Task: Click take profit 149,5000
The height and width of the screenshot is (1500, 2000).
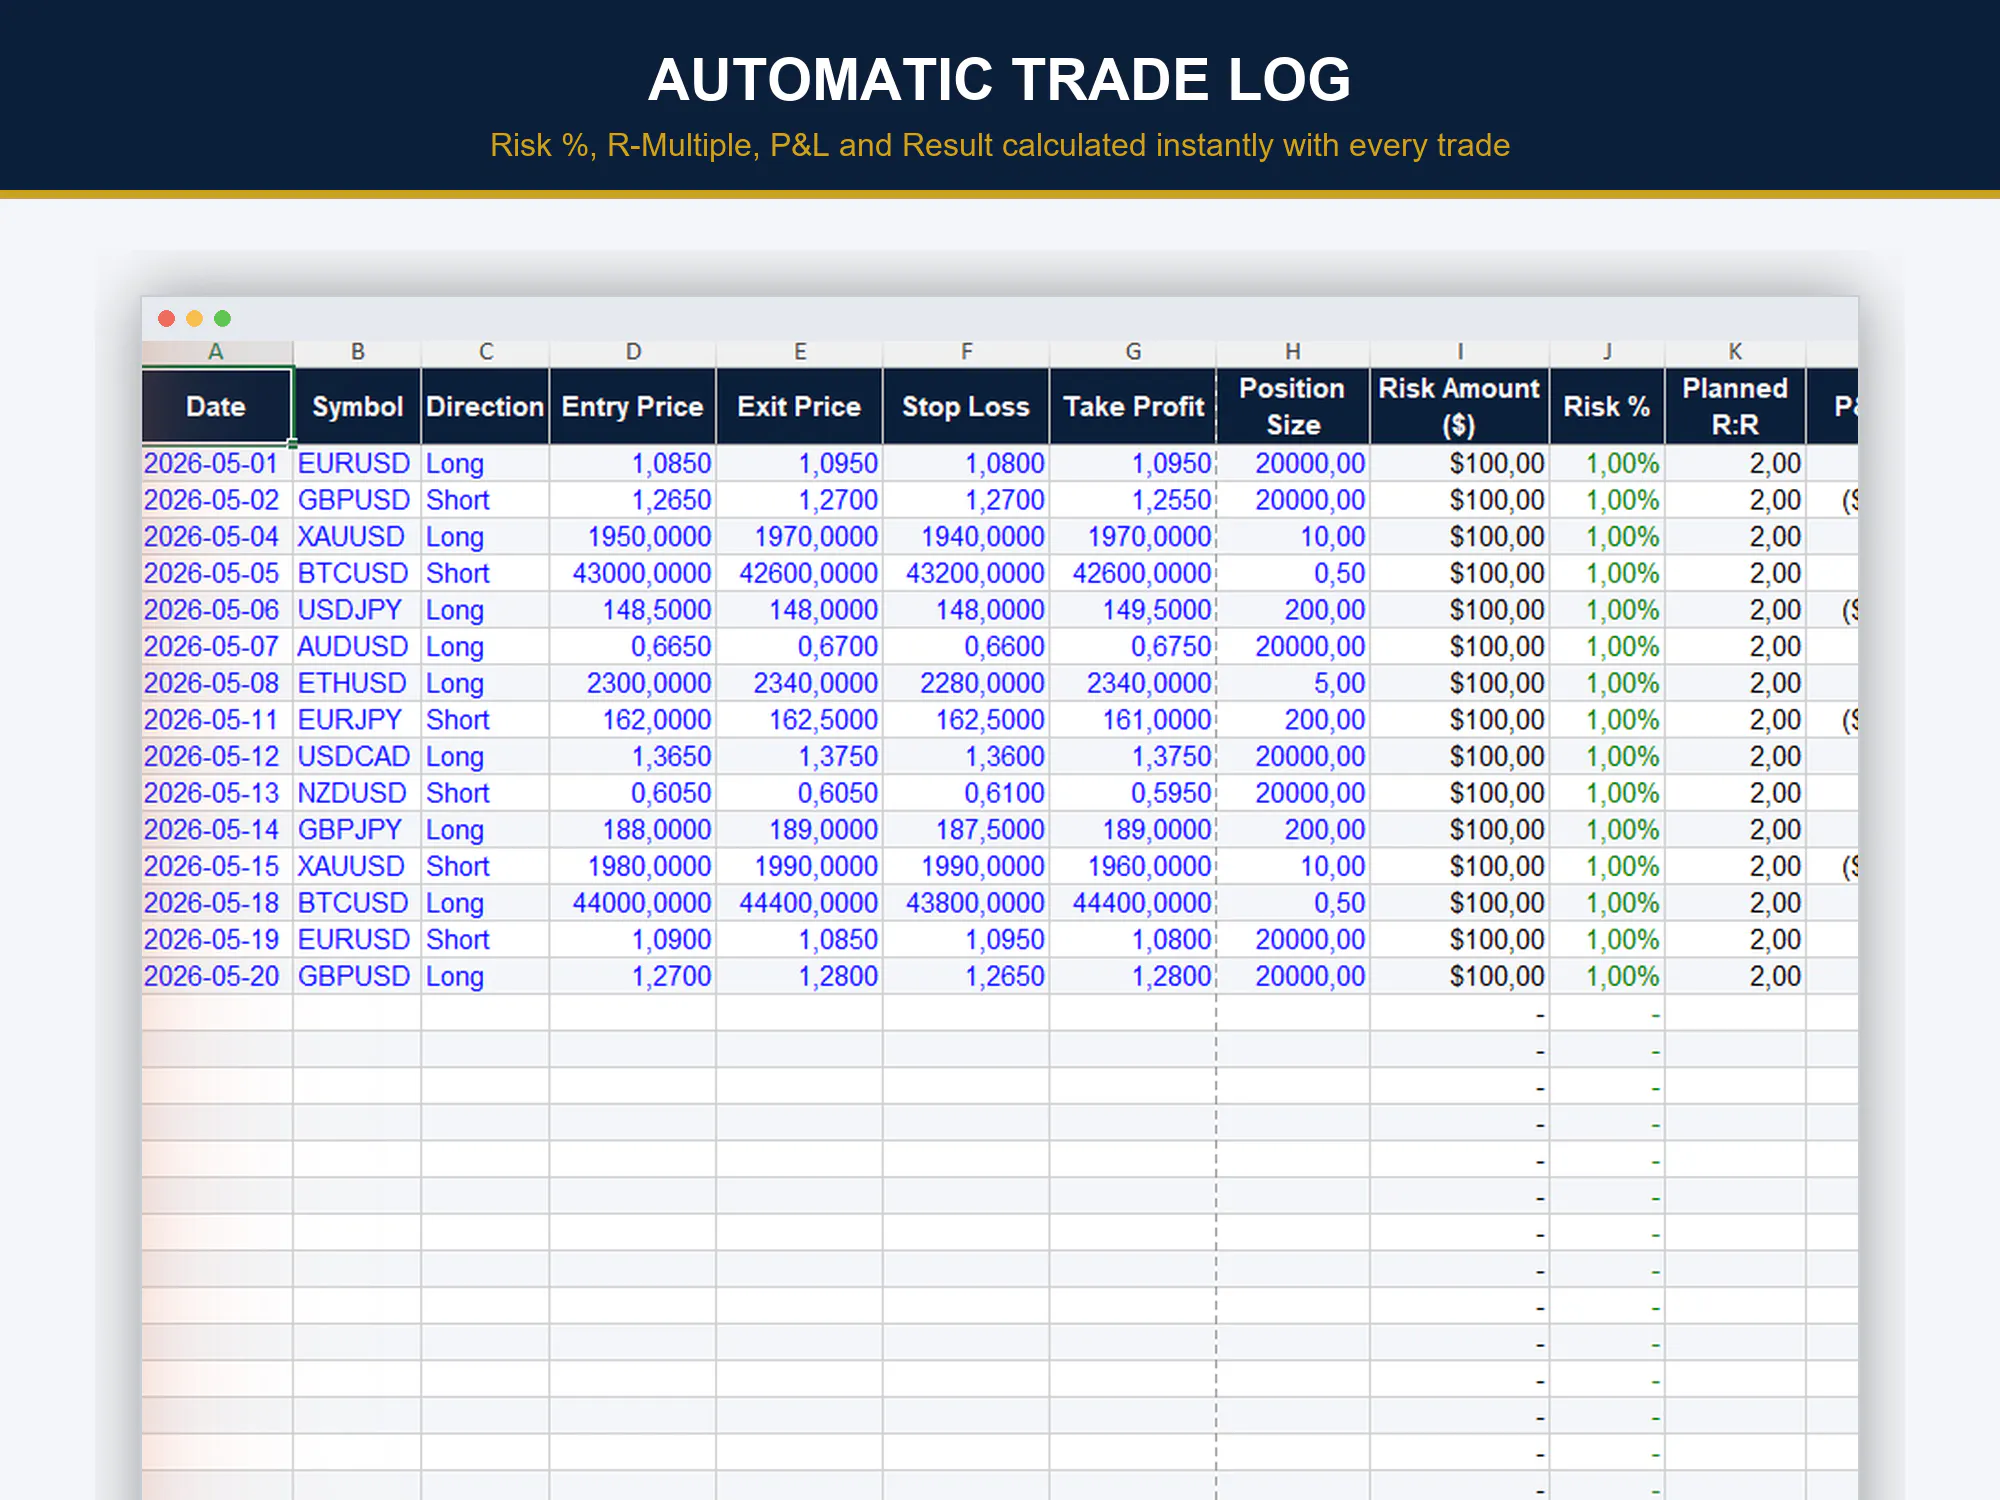Action: pyautogui.click(x=1133, y=610)
